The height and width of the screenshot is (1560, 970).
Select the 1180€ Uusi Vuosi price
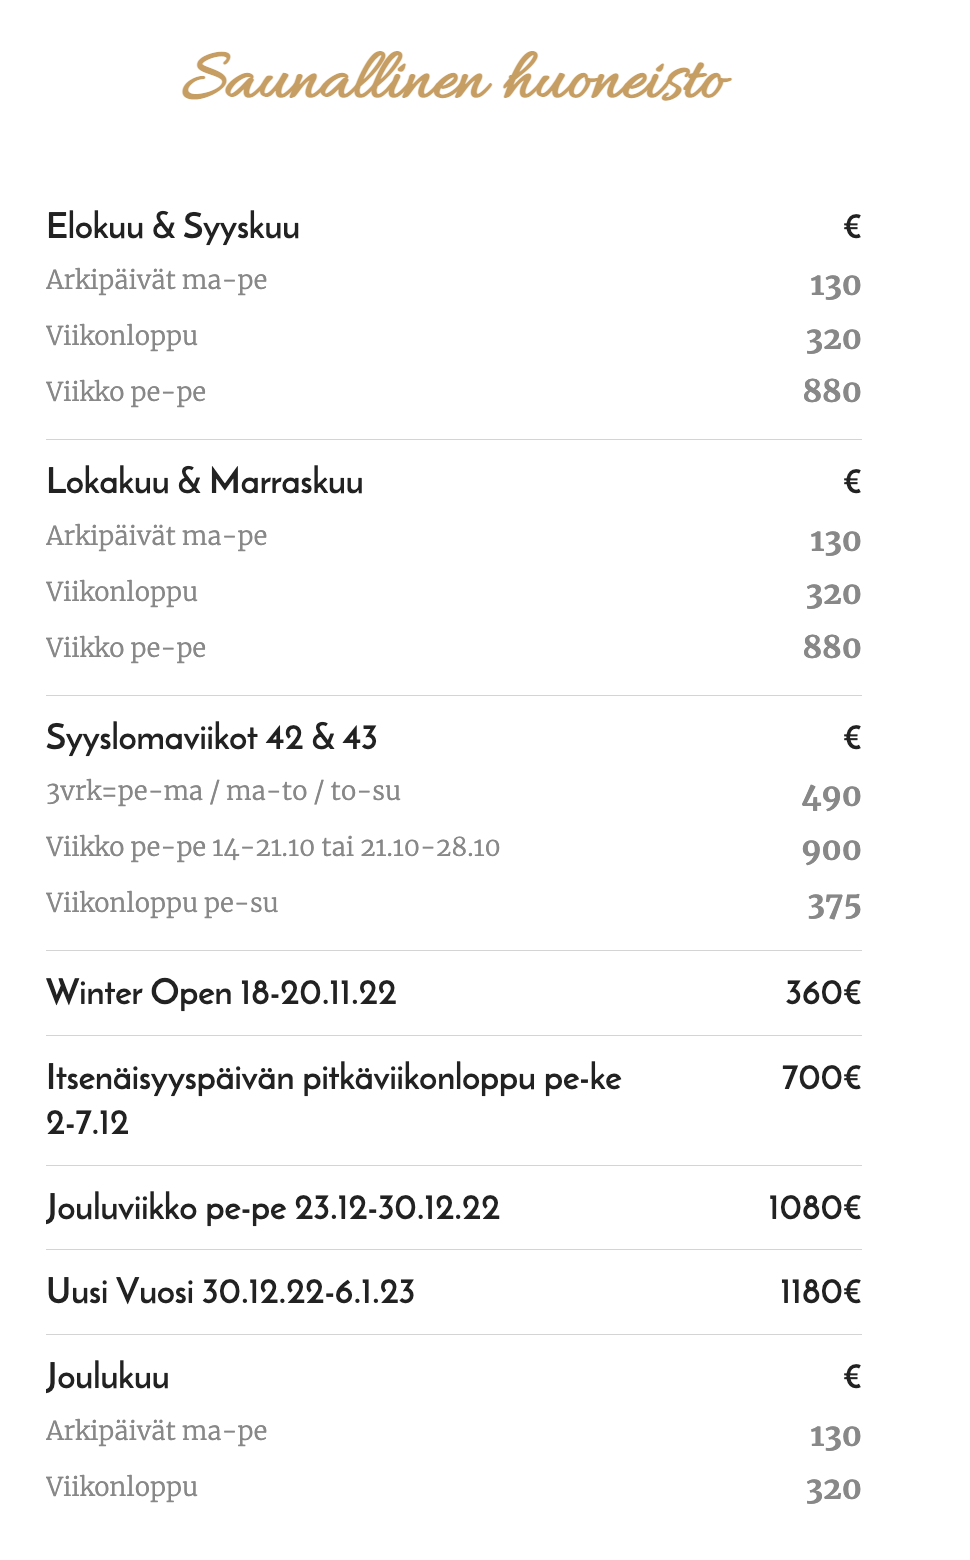click(x=820, y=1292)
